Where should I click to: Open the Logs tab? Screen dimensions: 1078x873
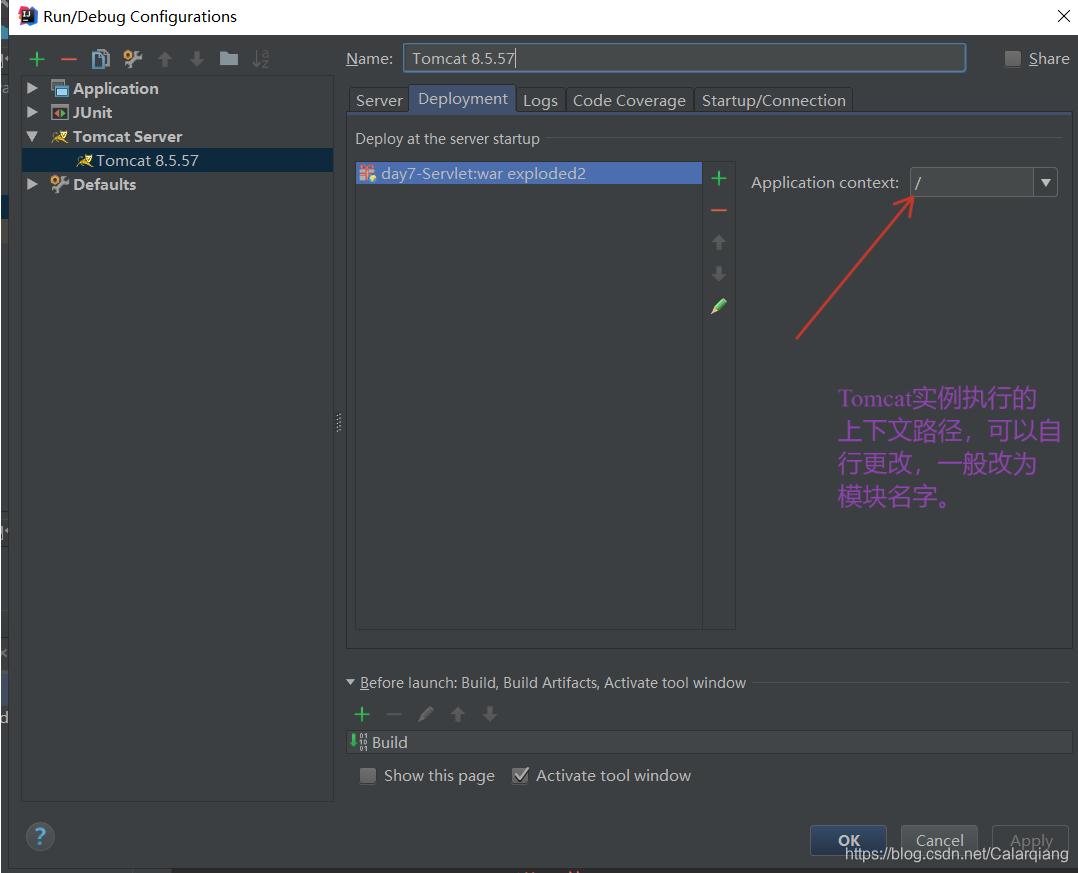point(540,100)
